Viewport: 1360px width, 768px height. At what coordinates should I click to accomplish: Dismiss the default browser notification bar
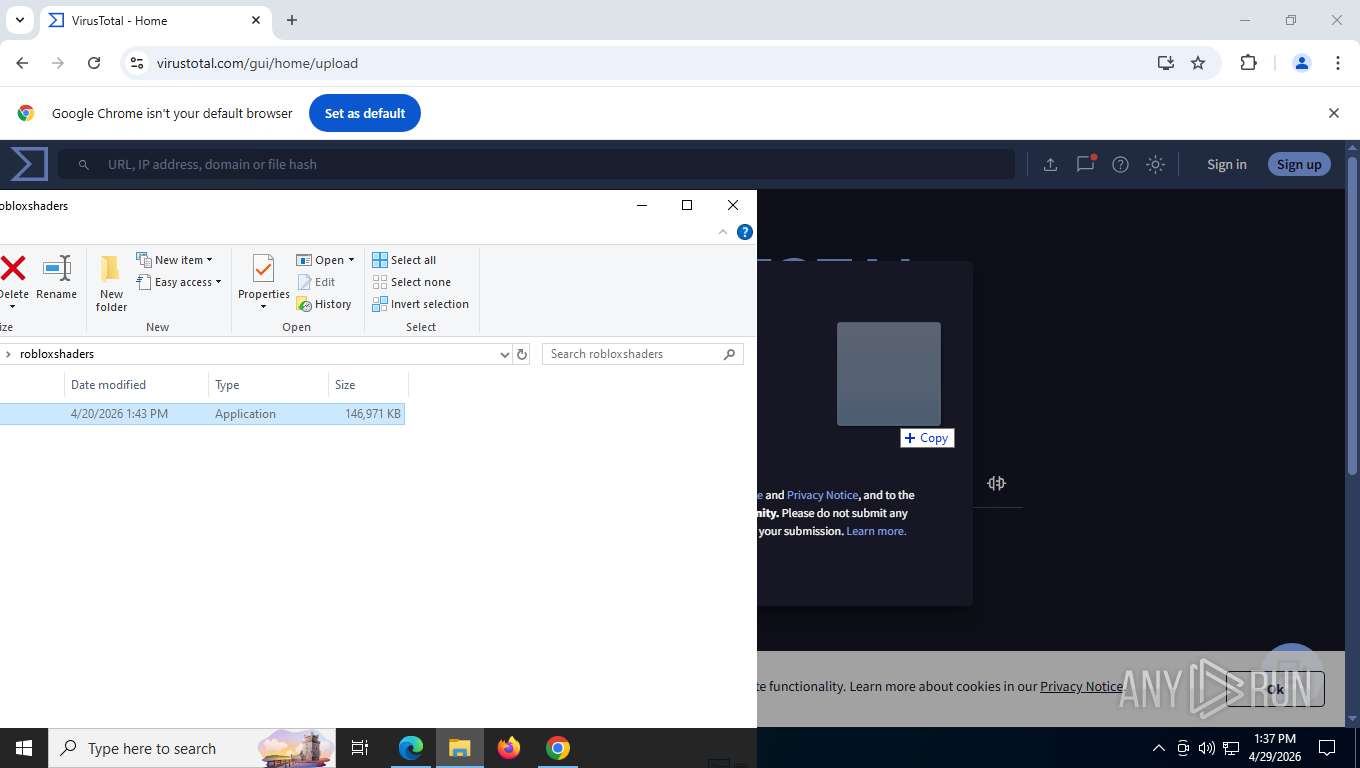pos(1333,113)
